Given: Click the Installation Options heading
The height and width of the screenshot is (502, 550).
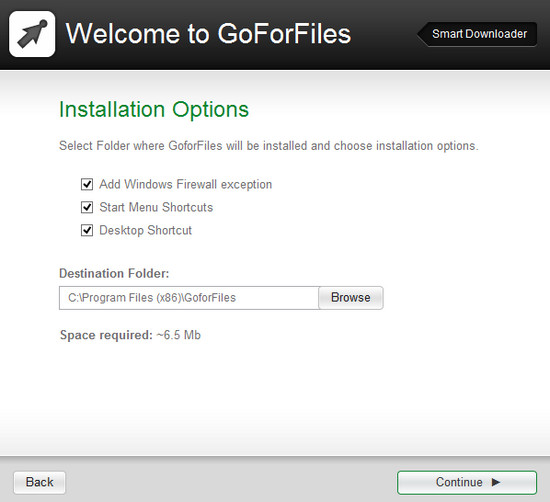Looking at the screenshot, I should (154, 110).
